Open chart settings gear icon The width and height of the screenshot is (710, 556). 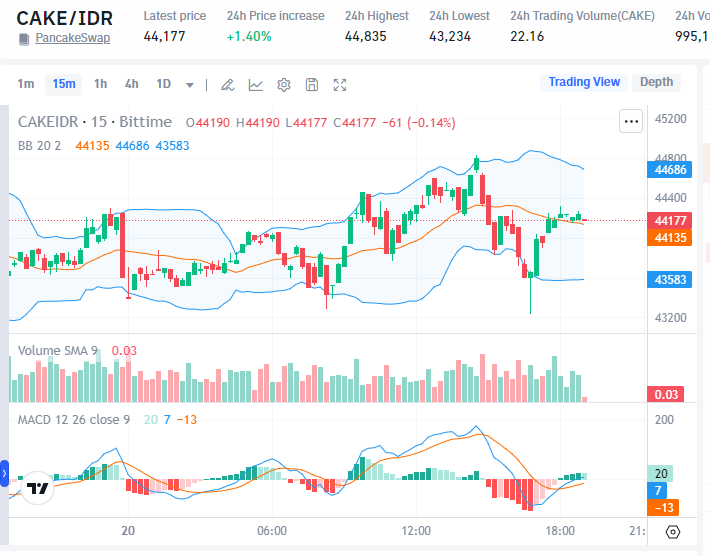[283, 85]
